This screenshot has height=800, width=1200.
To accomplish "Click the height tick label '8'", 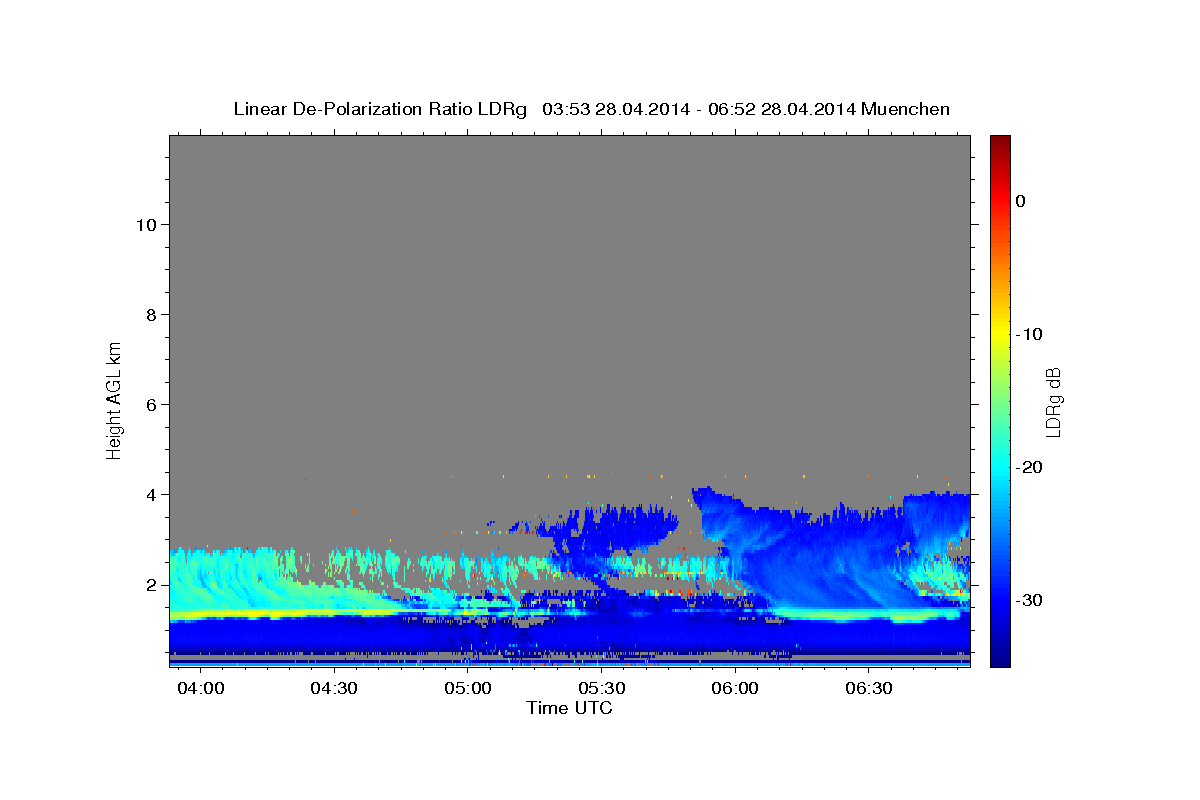I will point(150,314).
